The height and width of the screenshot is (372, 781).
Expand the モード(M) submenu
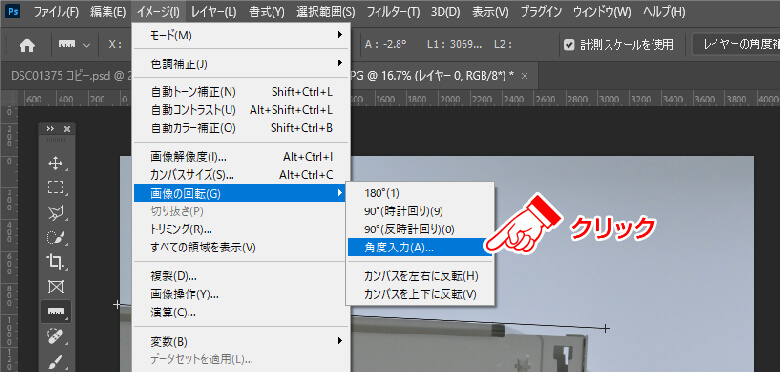pos(242,35)
